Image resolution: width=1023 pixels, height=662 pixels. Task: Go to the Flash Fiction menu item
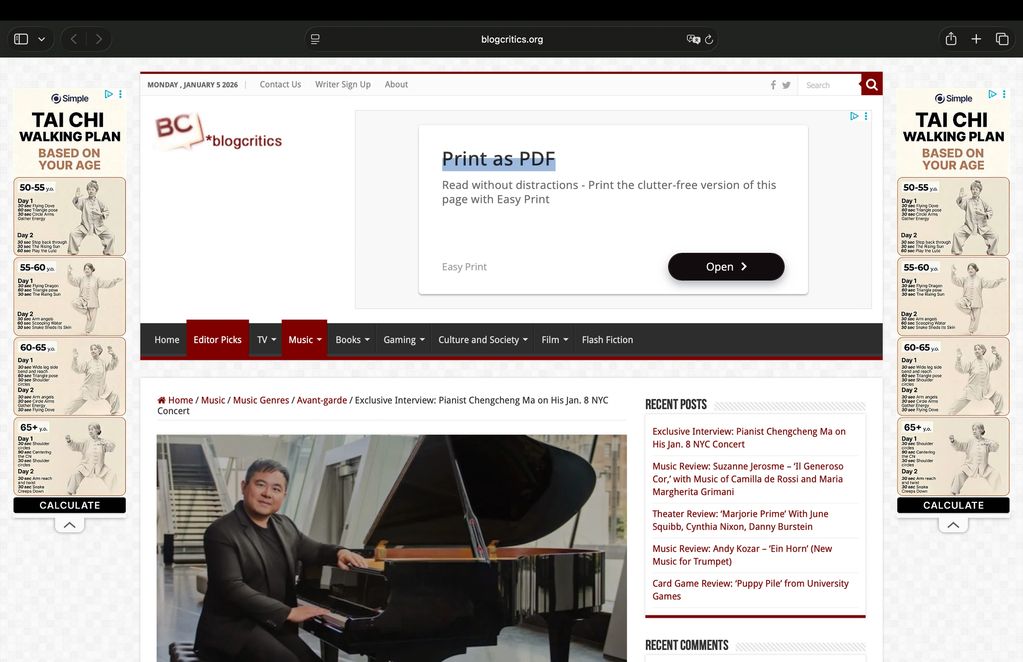coord(607,340)
